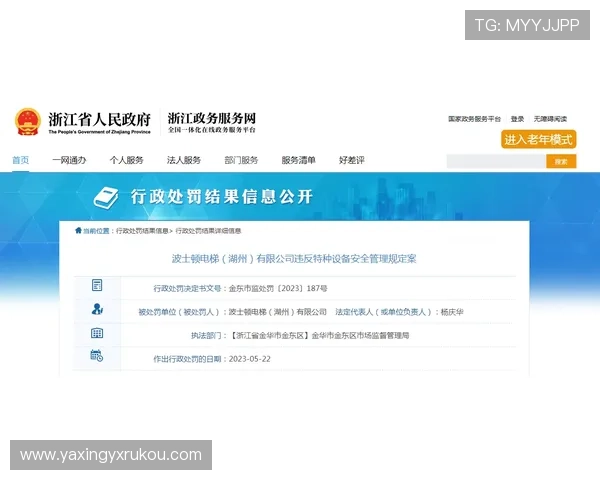
Task: Select 法人服务 in the navigation bar
Action: [x=184, y=160]
